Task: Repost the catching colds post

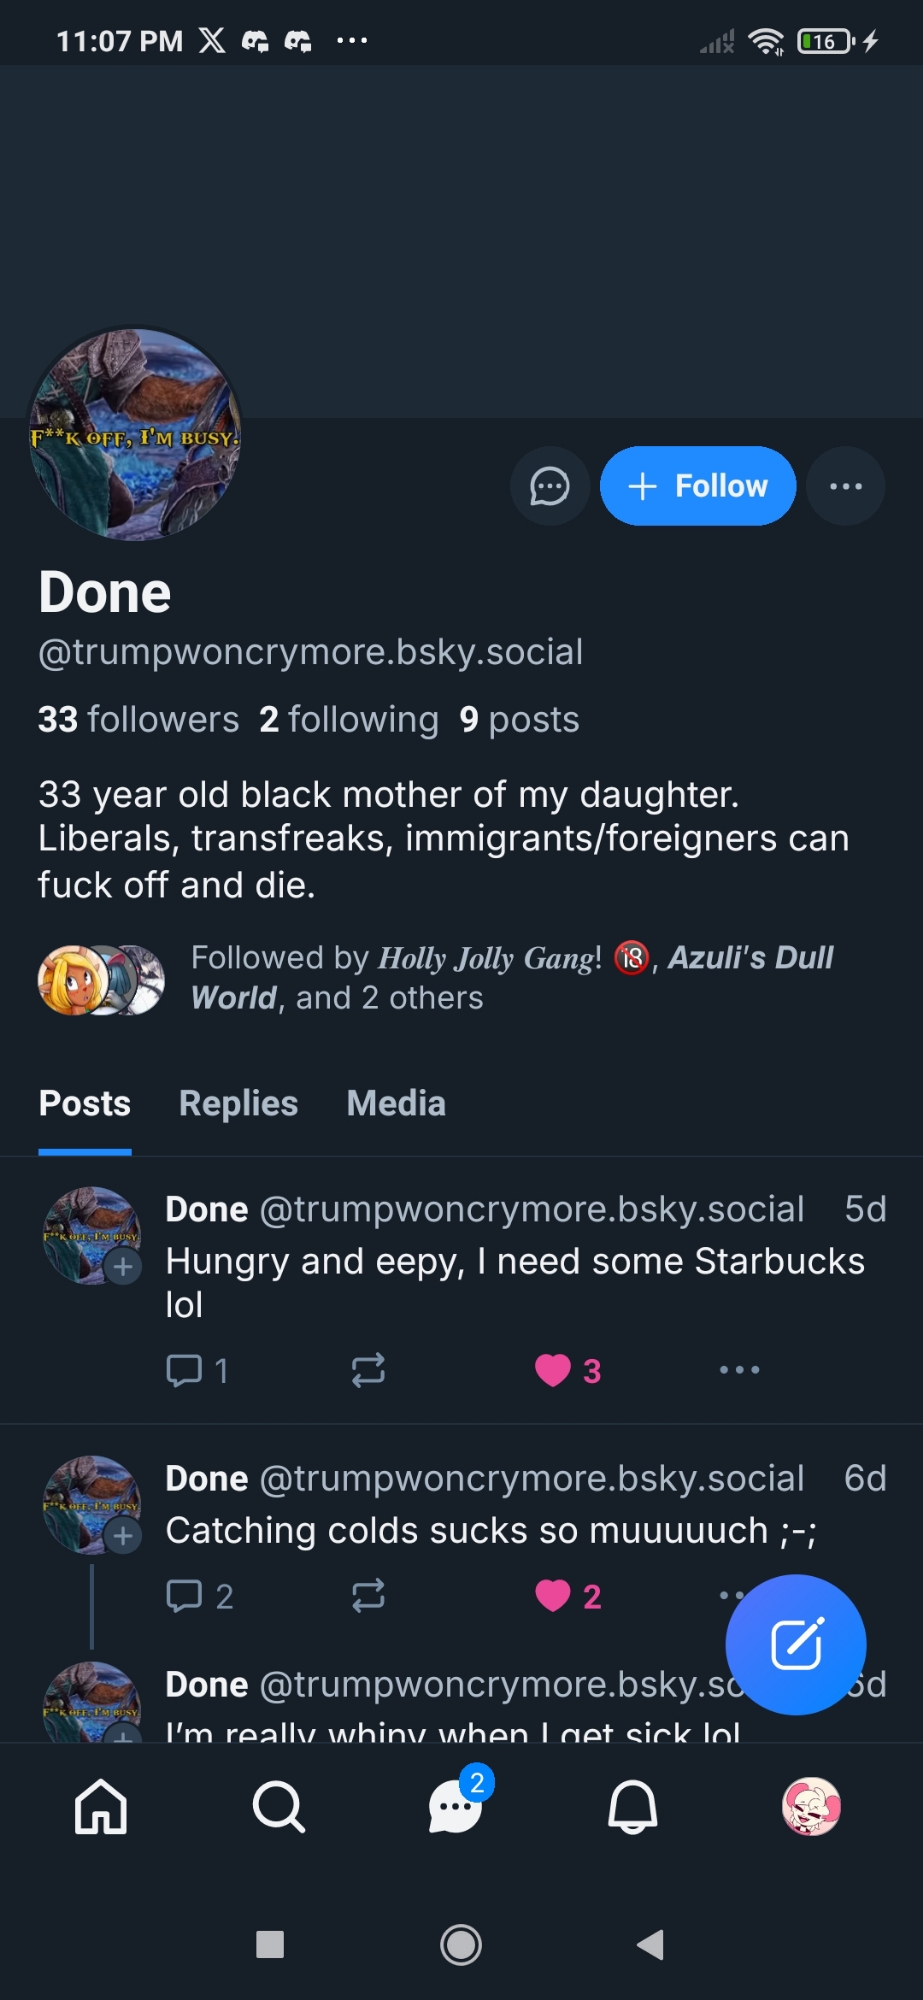Action: pos(368,1596)
